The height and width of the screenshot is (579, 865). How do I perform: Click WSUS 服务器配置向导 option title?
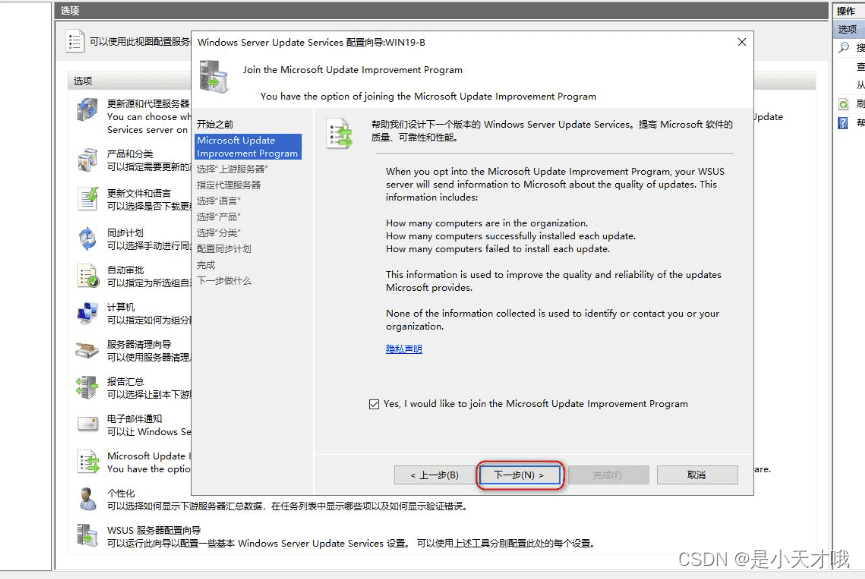point(154,530)
